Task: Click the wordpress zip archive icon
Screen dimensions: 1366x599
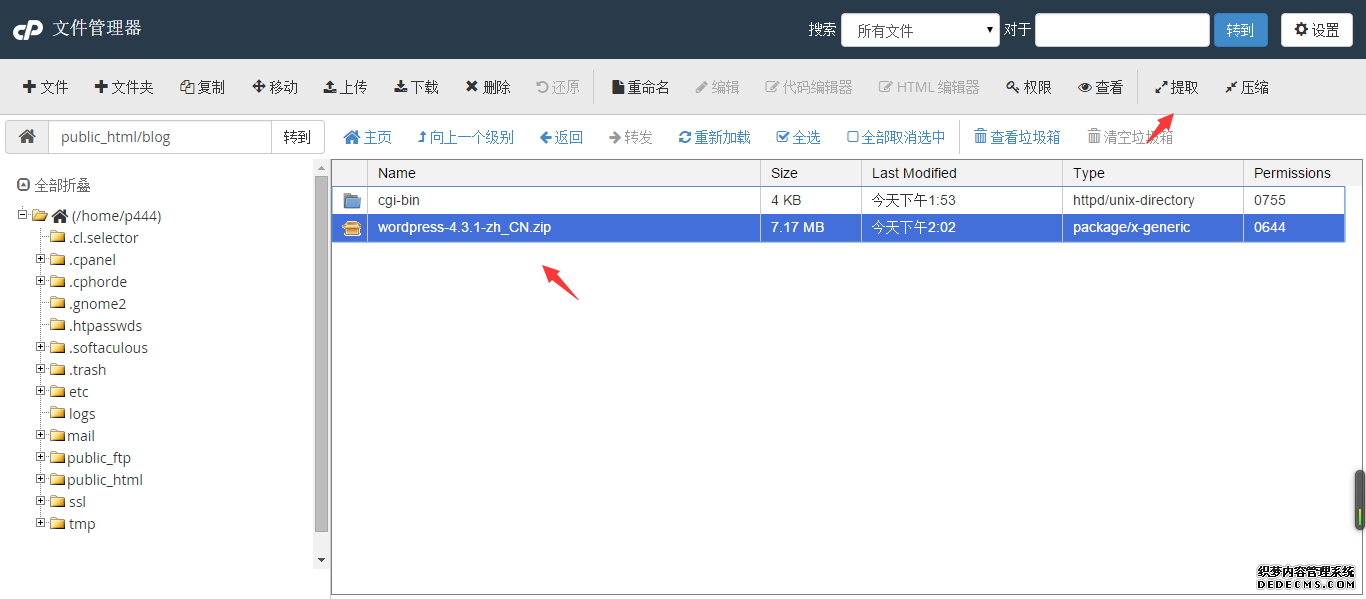Action: [352, 228]
